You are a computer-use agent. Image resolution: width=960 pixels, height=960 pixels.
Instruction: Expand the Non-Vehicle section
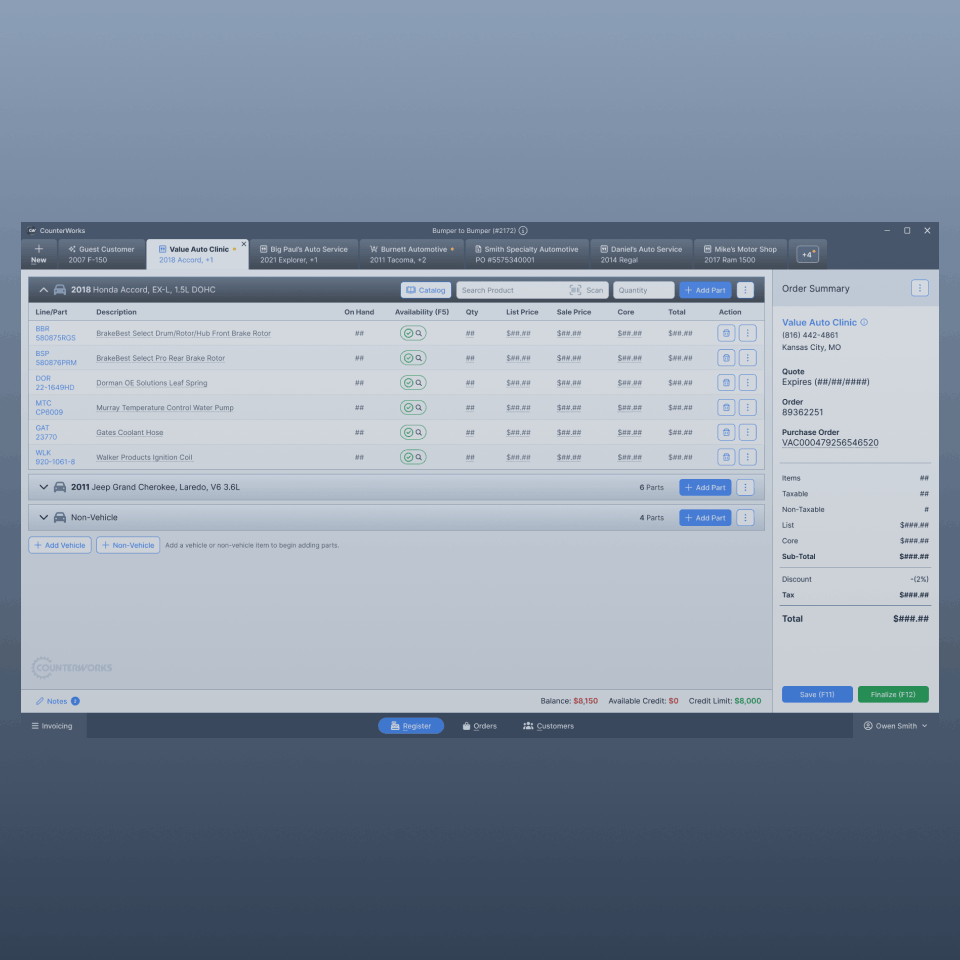(44, 518)
